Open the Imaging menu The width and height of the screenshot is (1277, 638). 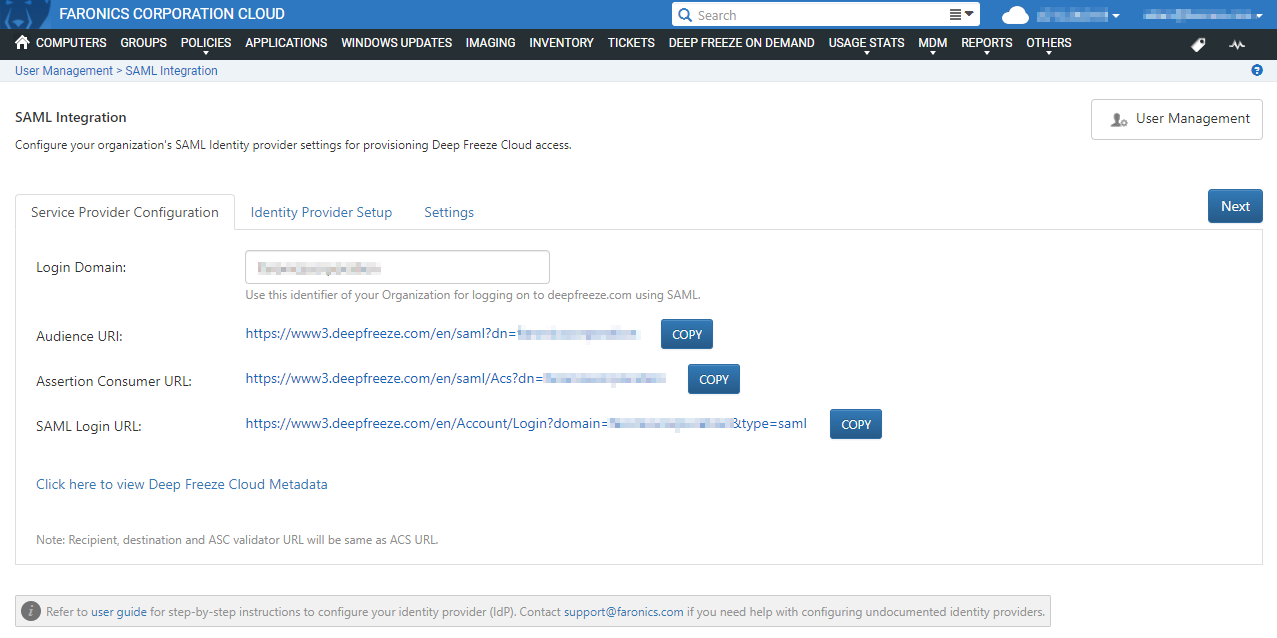[x=491, y=43]
